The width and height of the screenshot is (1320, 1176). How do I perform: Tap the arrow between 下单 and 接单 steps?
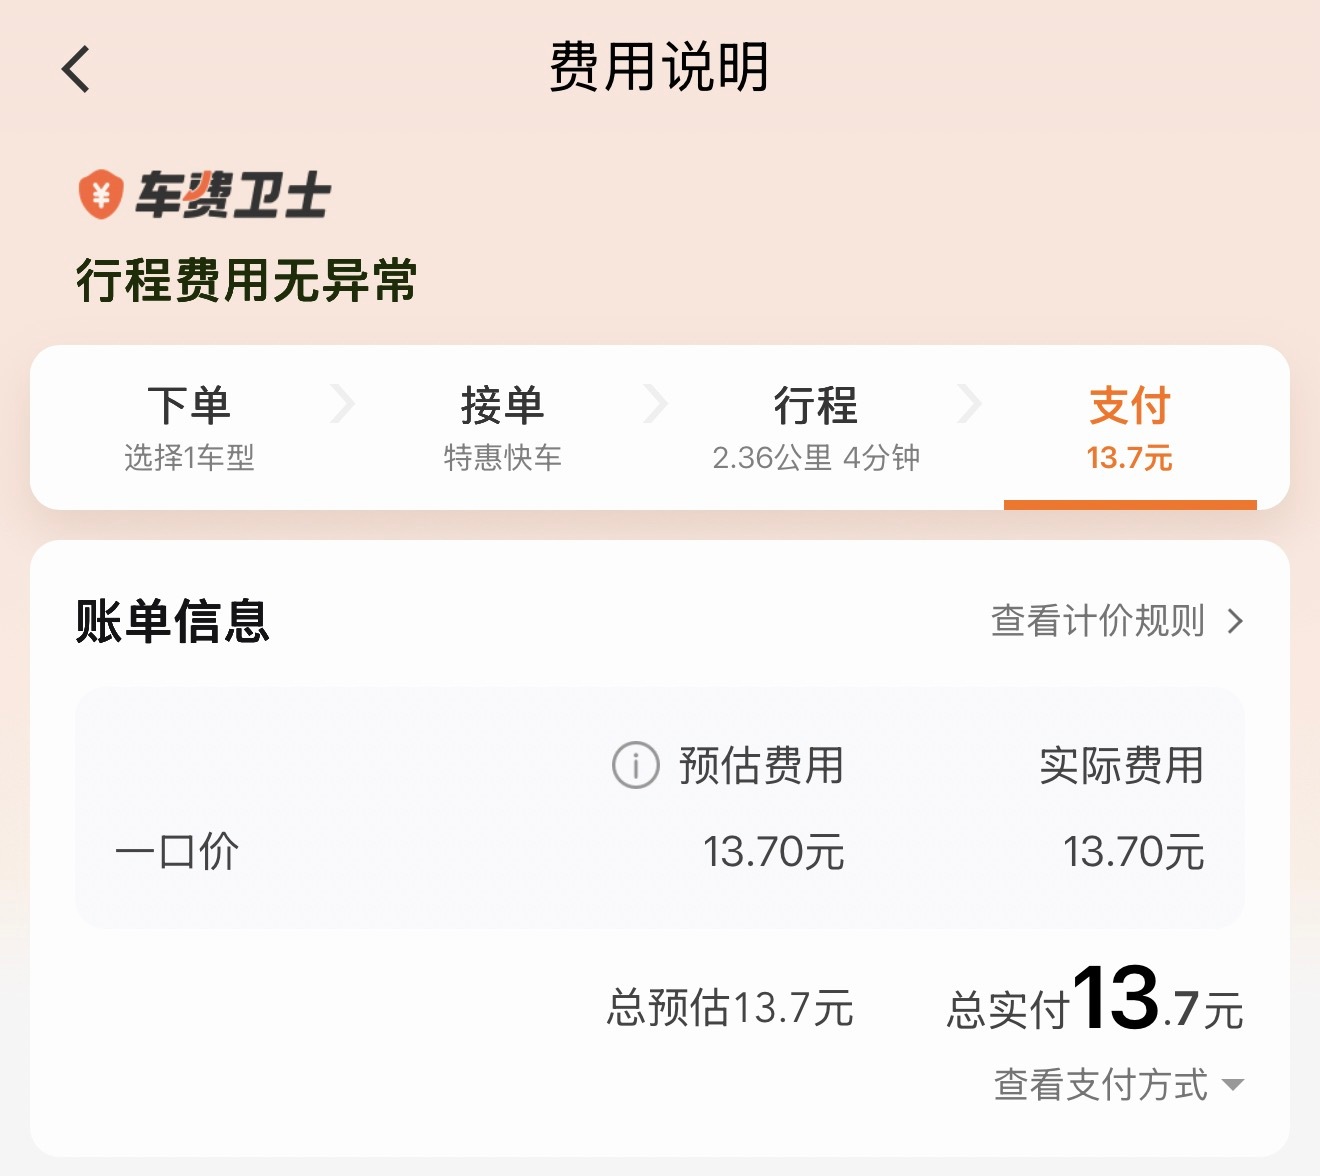click(x=344, y=403)
